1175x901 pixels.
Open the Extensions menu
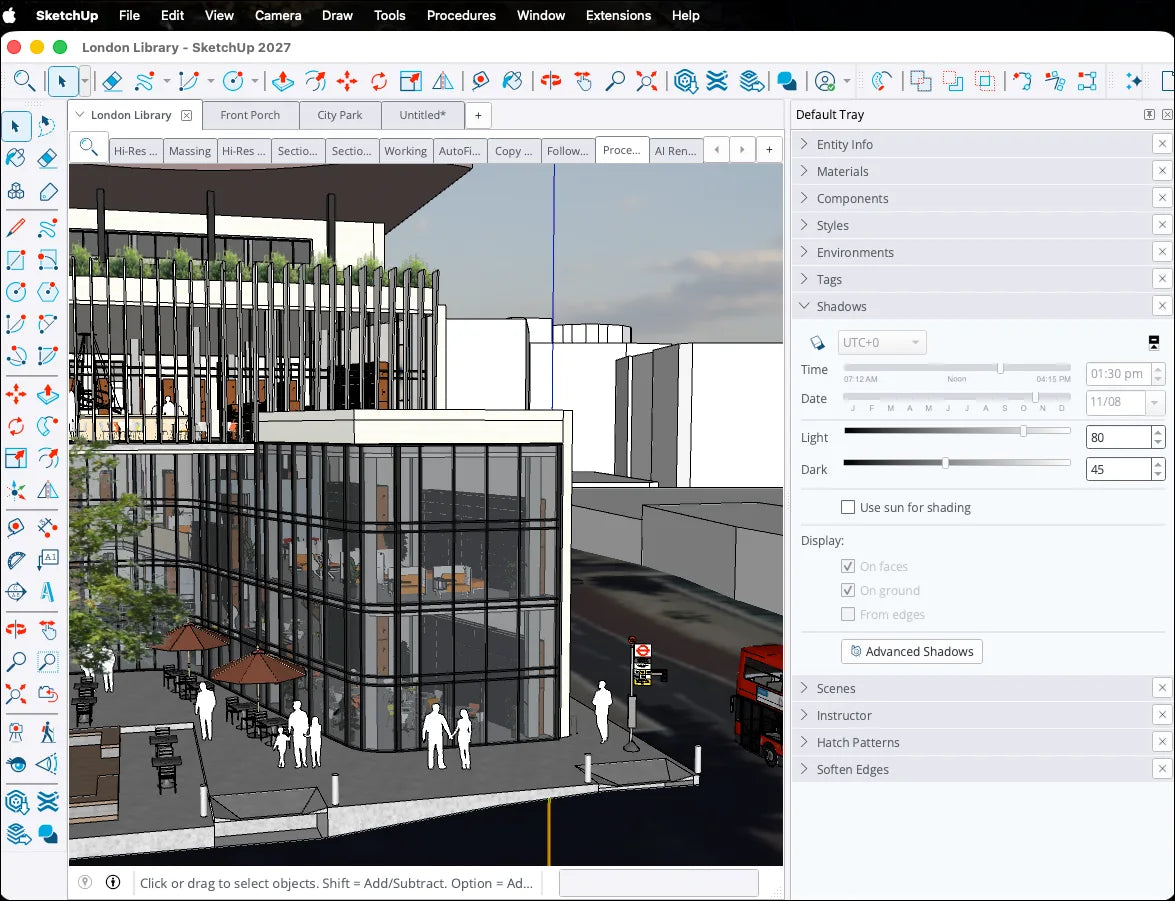click(618, 15)
